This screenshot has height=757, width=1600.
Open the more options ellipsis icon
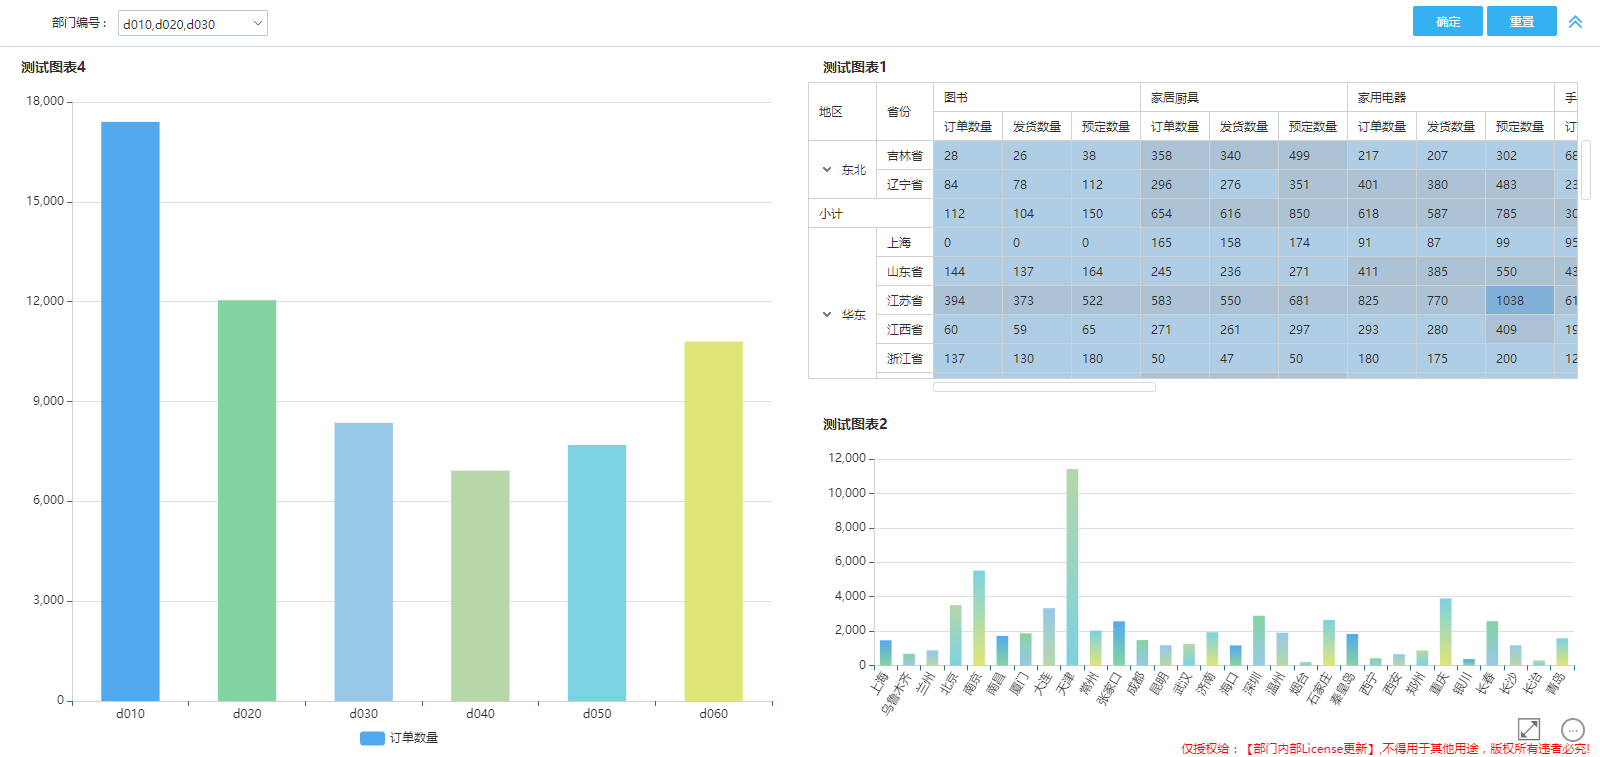(1572, 730)
